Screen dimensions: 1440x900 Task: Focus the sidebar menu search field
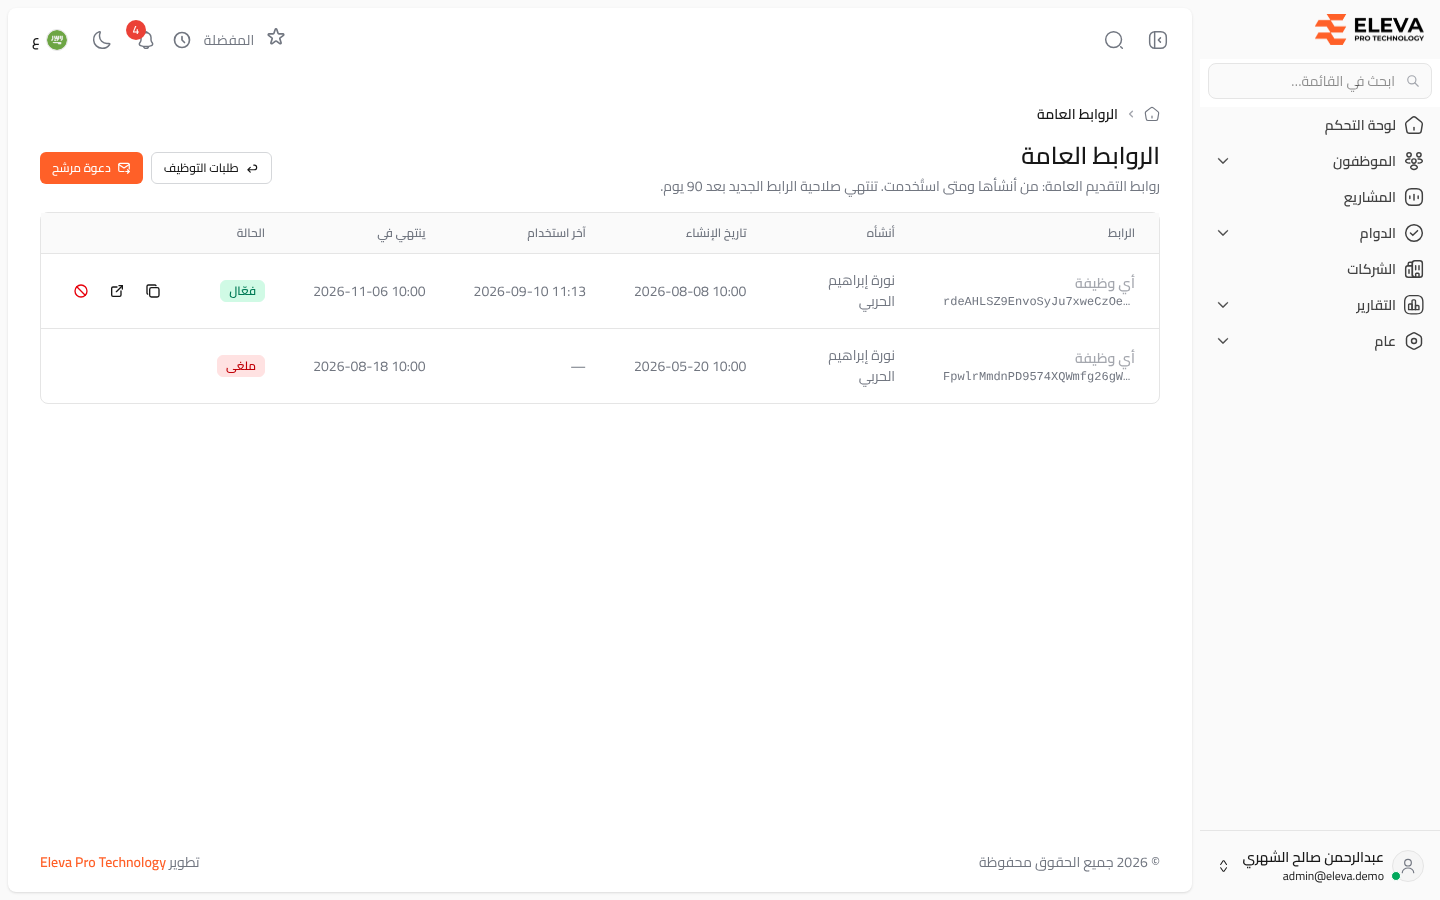[1320, 81]
